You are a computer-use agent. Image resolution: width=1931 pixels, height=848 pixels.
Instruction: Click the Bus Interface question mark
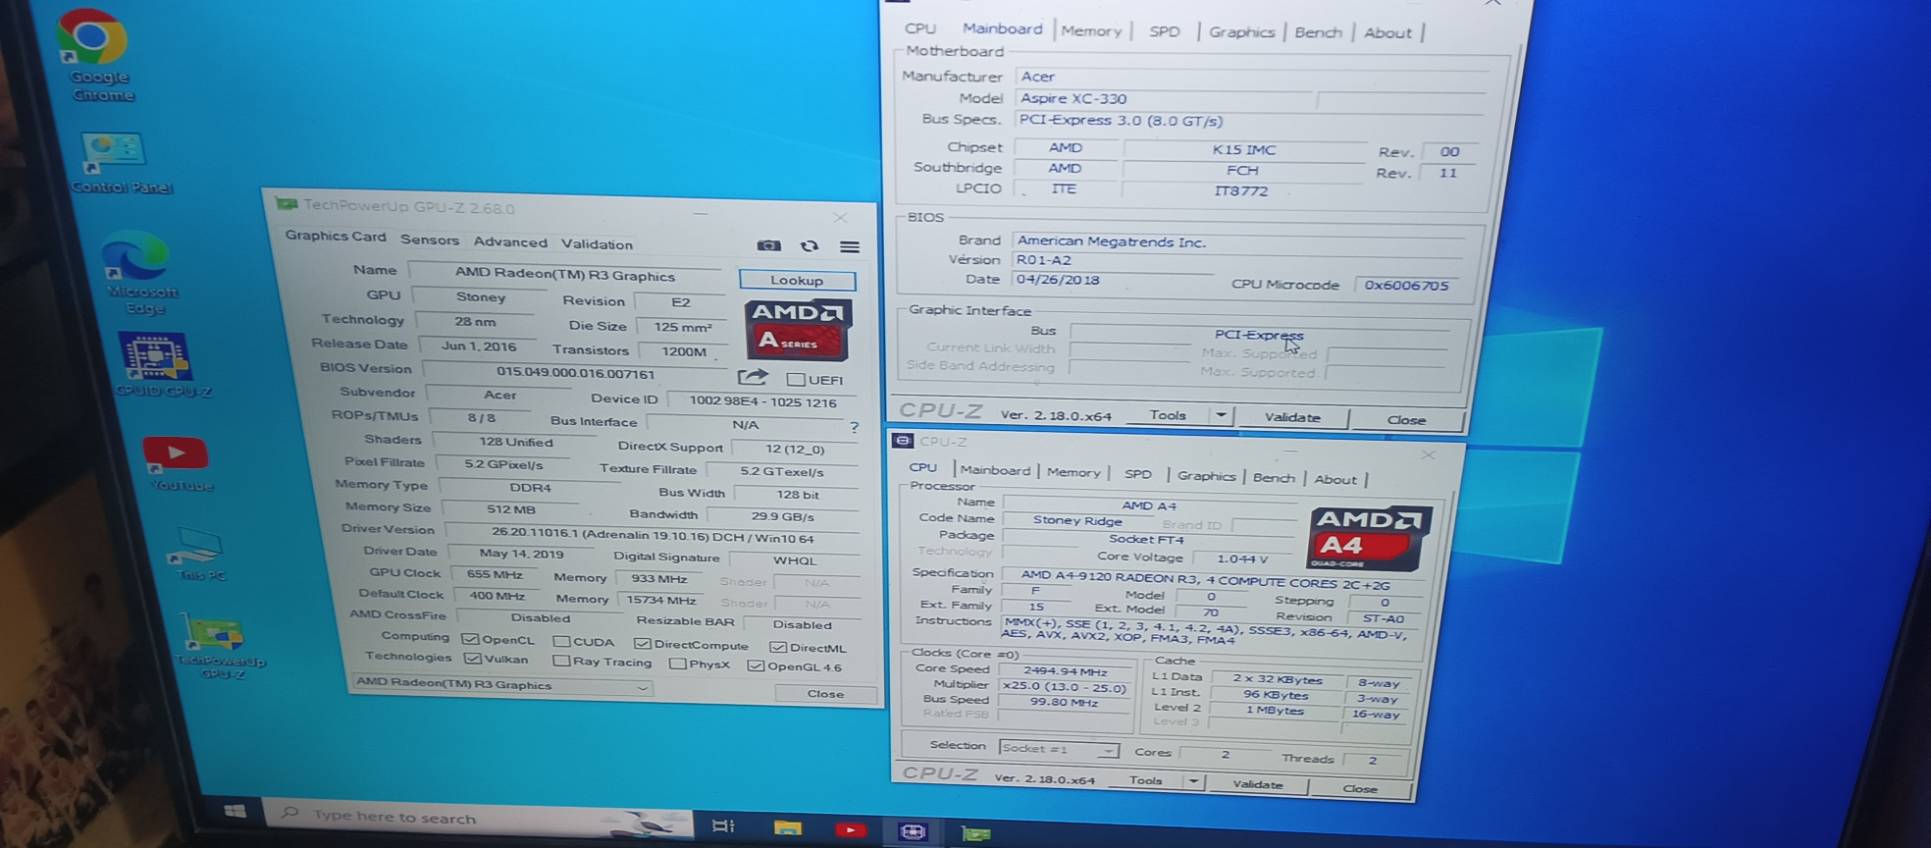(x=854, y=427)
